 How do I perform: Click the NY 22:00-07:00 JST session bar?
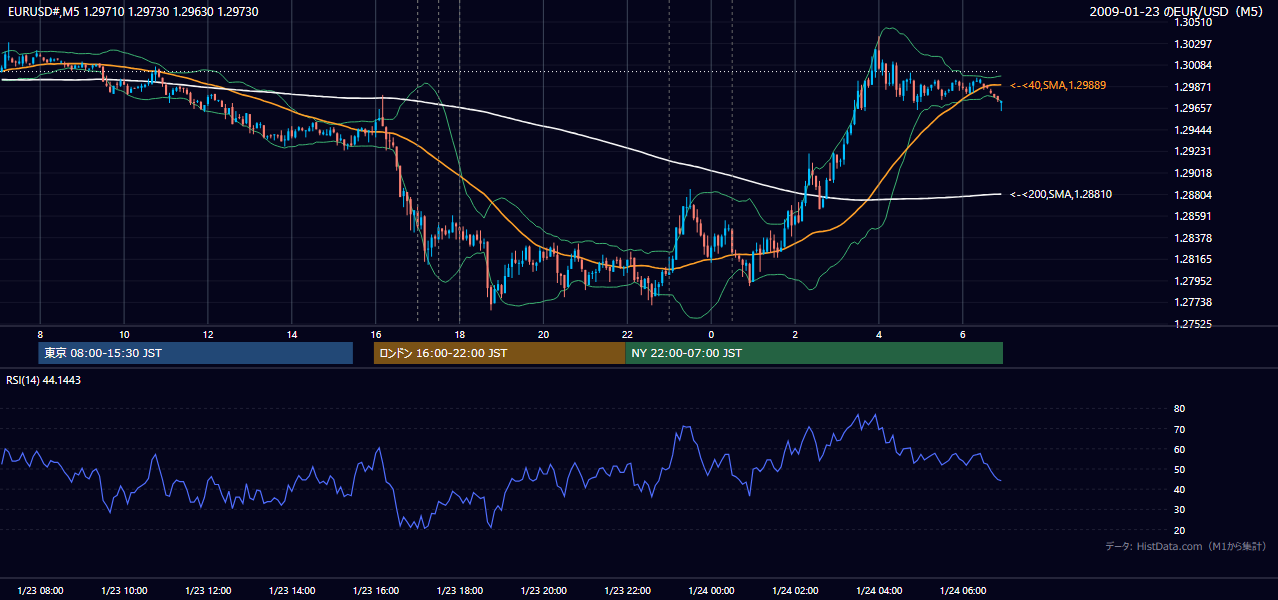pyautogui.click(x=814, y=353)
